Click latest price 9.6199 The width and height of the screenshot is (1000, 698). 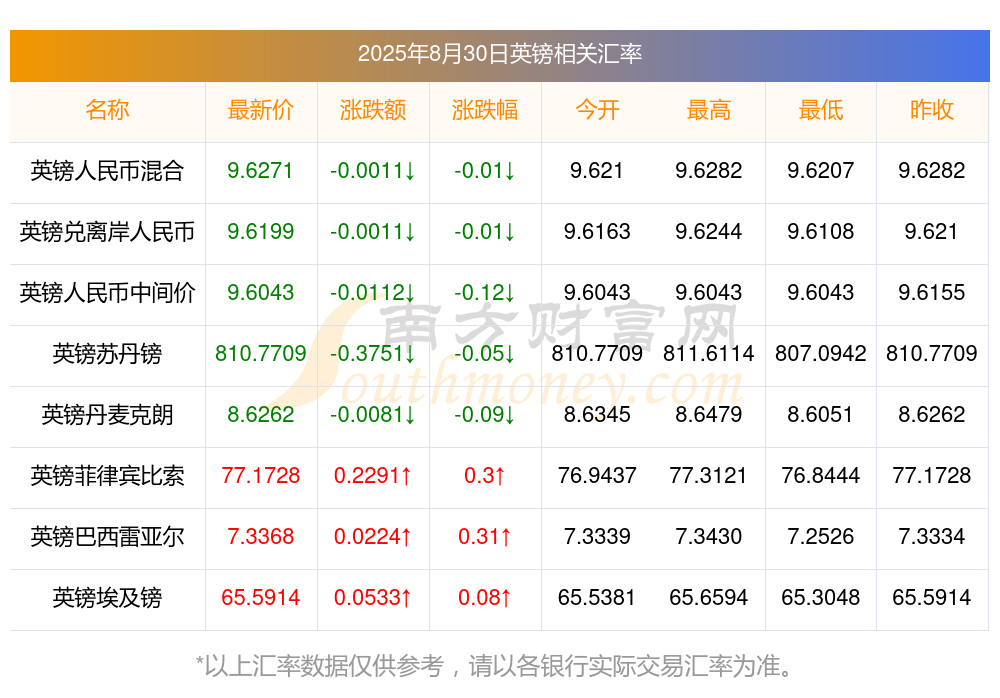click(260, 232)
